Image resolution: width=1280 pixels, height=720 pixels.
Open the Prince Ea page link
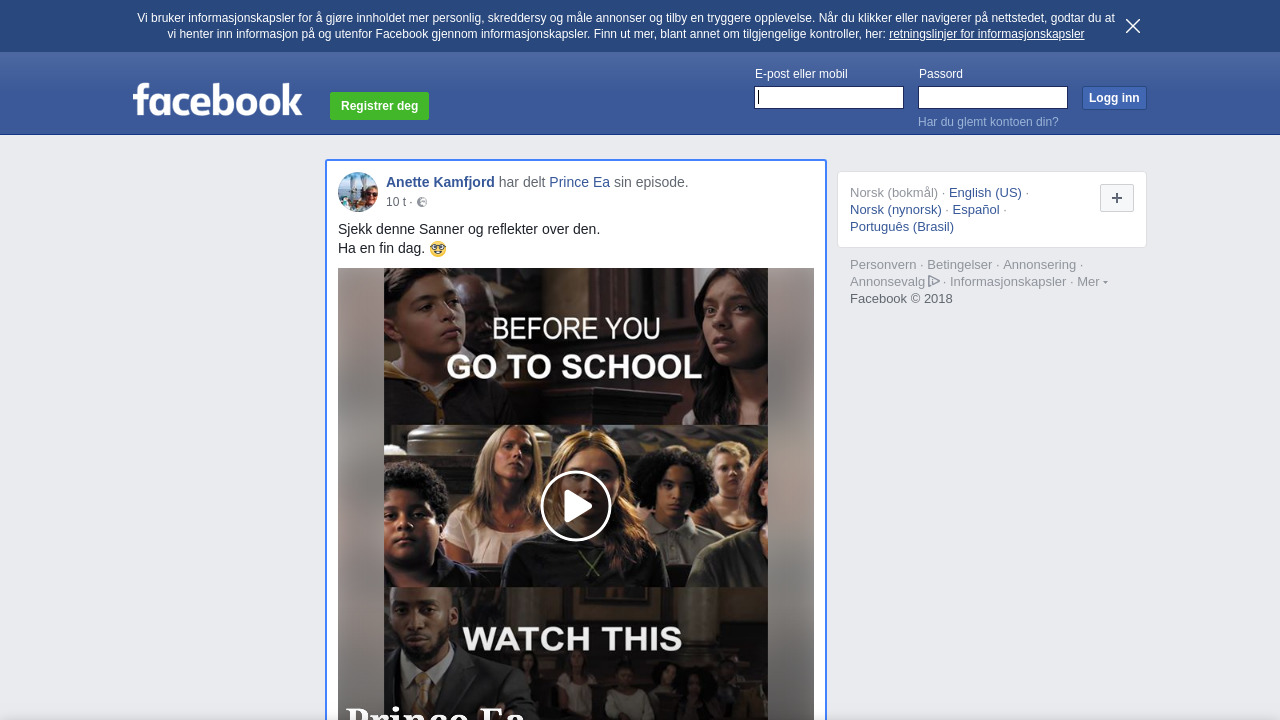click(x=579, y=182)
